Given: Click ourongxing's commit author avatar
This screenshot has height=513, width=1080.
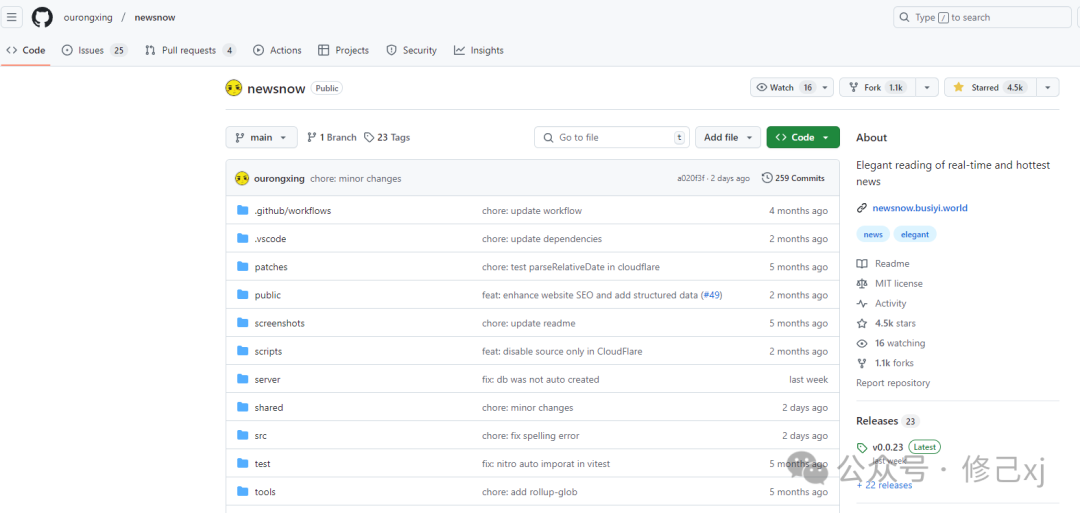Looking at the screenshot, I should 242,178.
